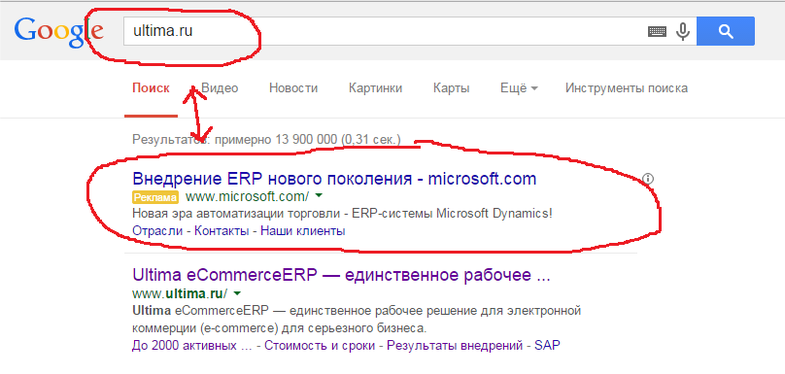Click the blue search magnifier button

tap(725, 31)
